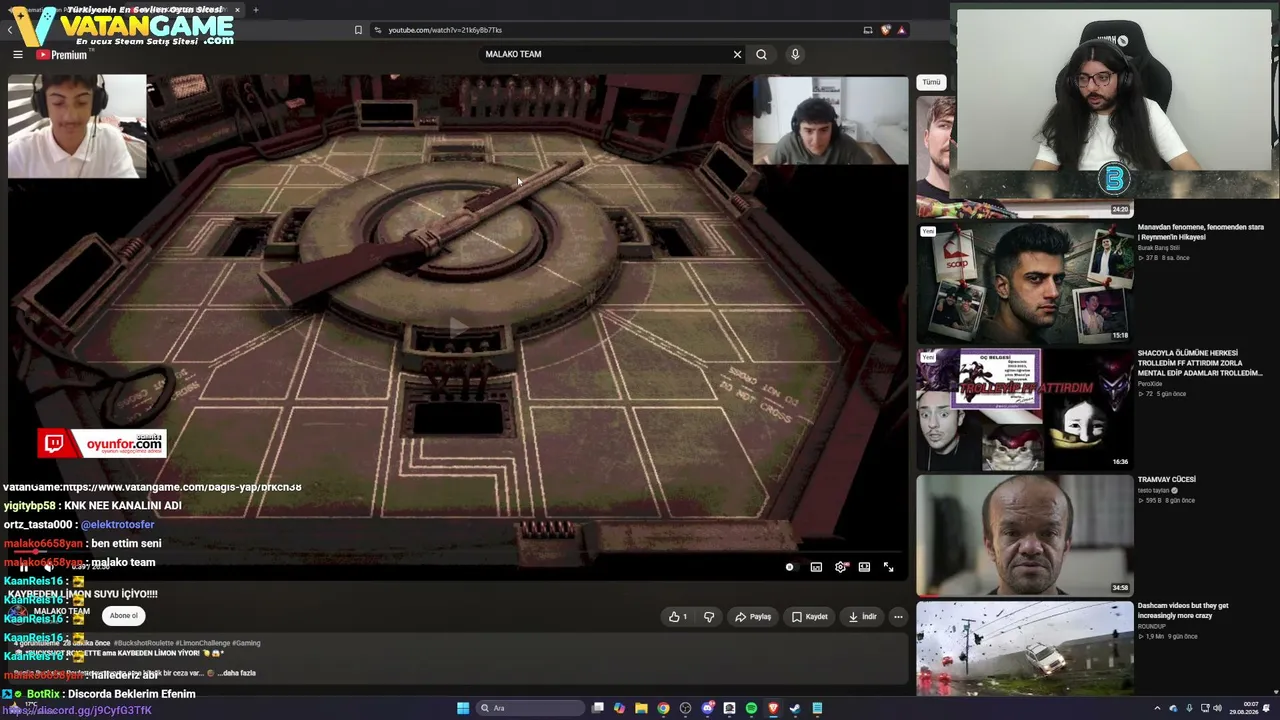Image resolution: width=1280 pixels, height=720 pixels.
Task: Open Dashcam videos thumbnail
Action: 1025,648
